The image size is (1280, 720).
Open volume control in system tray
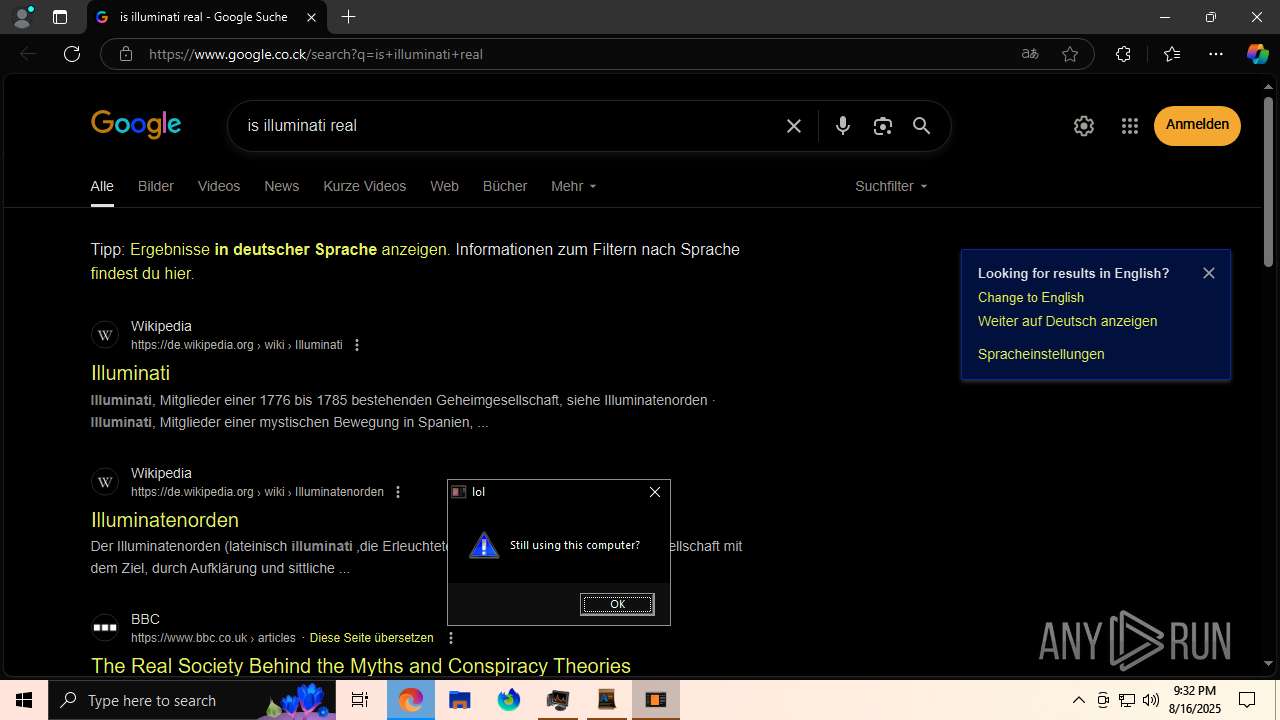coord(1151,700)
